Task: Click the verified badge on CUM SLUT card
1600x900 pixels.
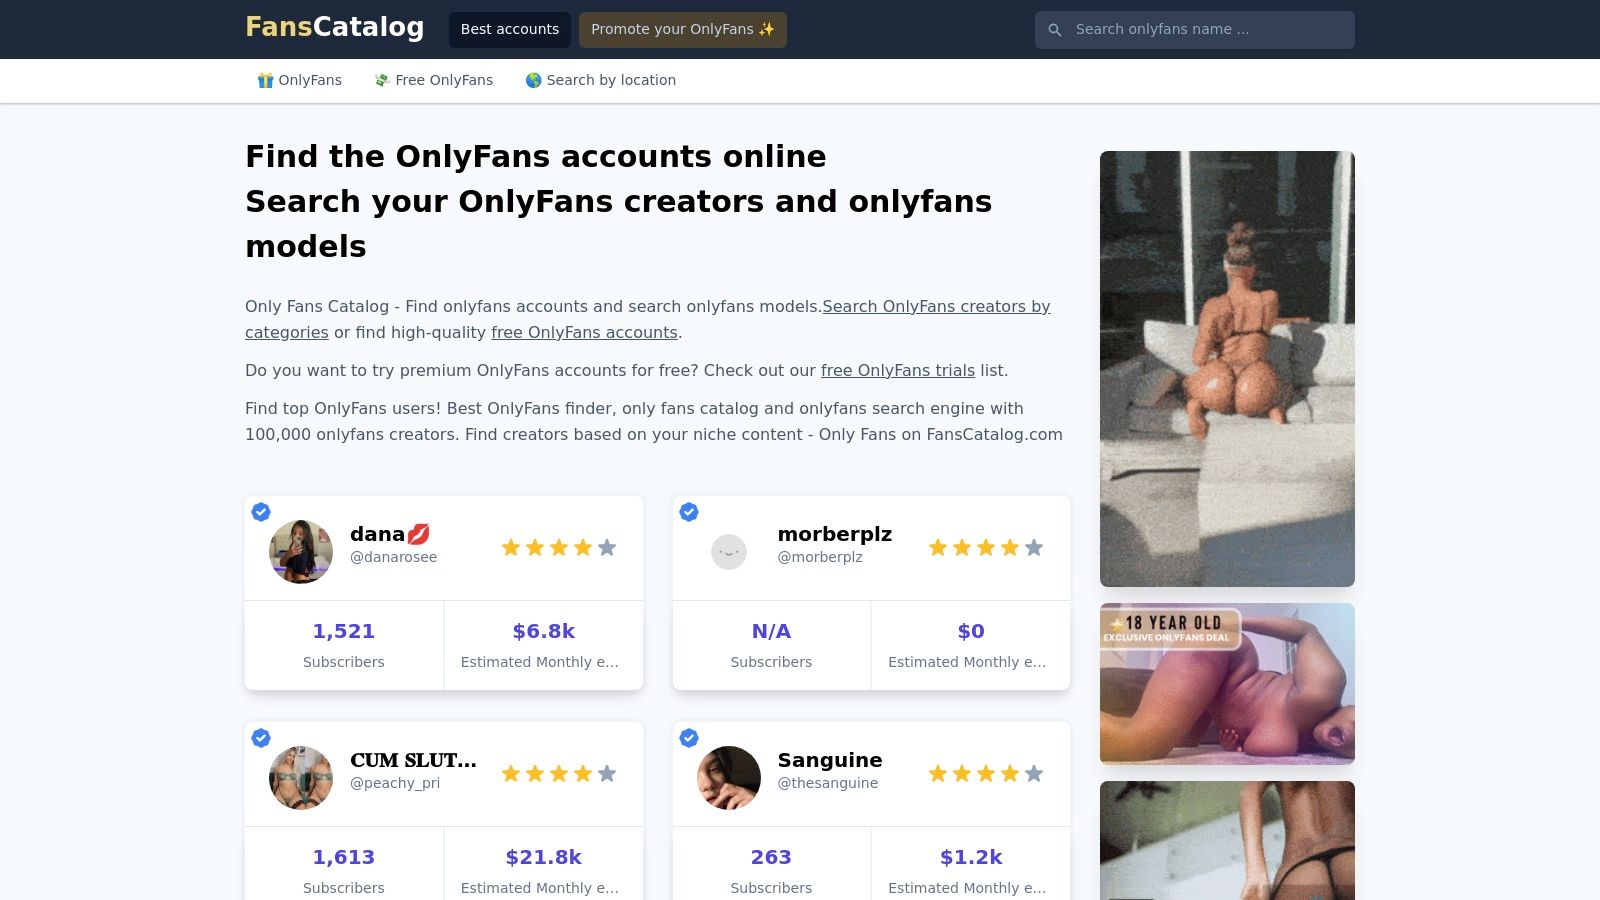Action: coord(261,738)
